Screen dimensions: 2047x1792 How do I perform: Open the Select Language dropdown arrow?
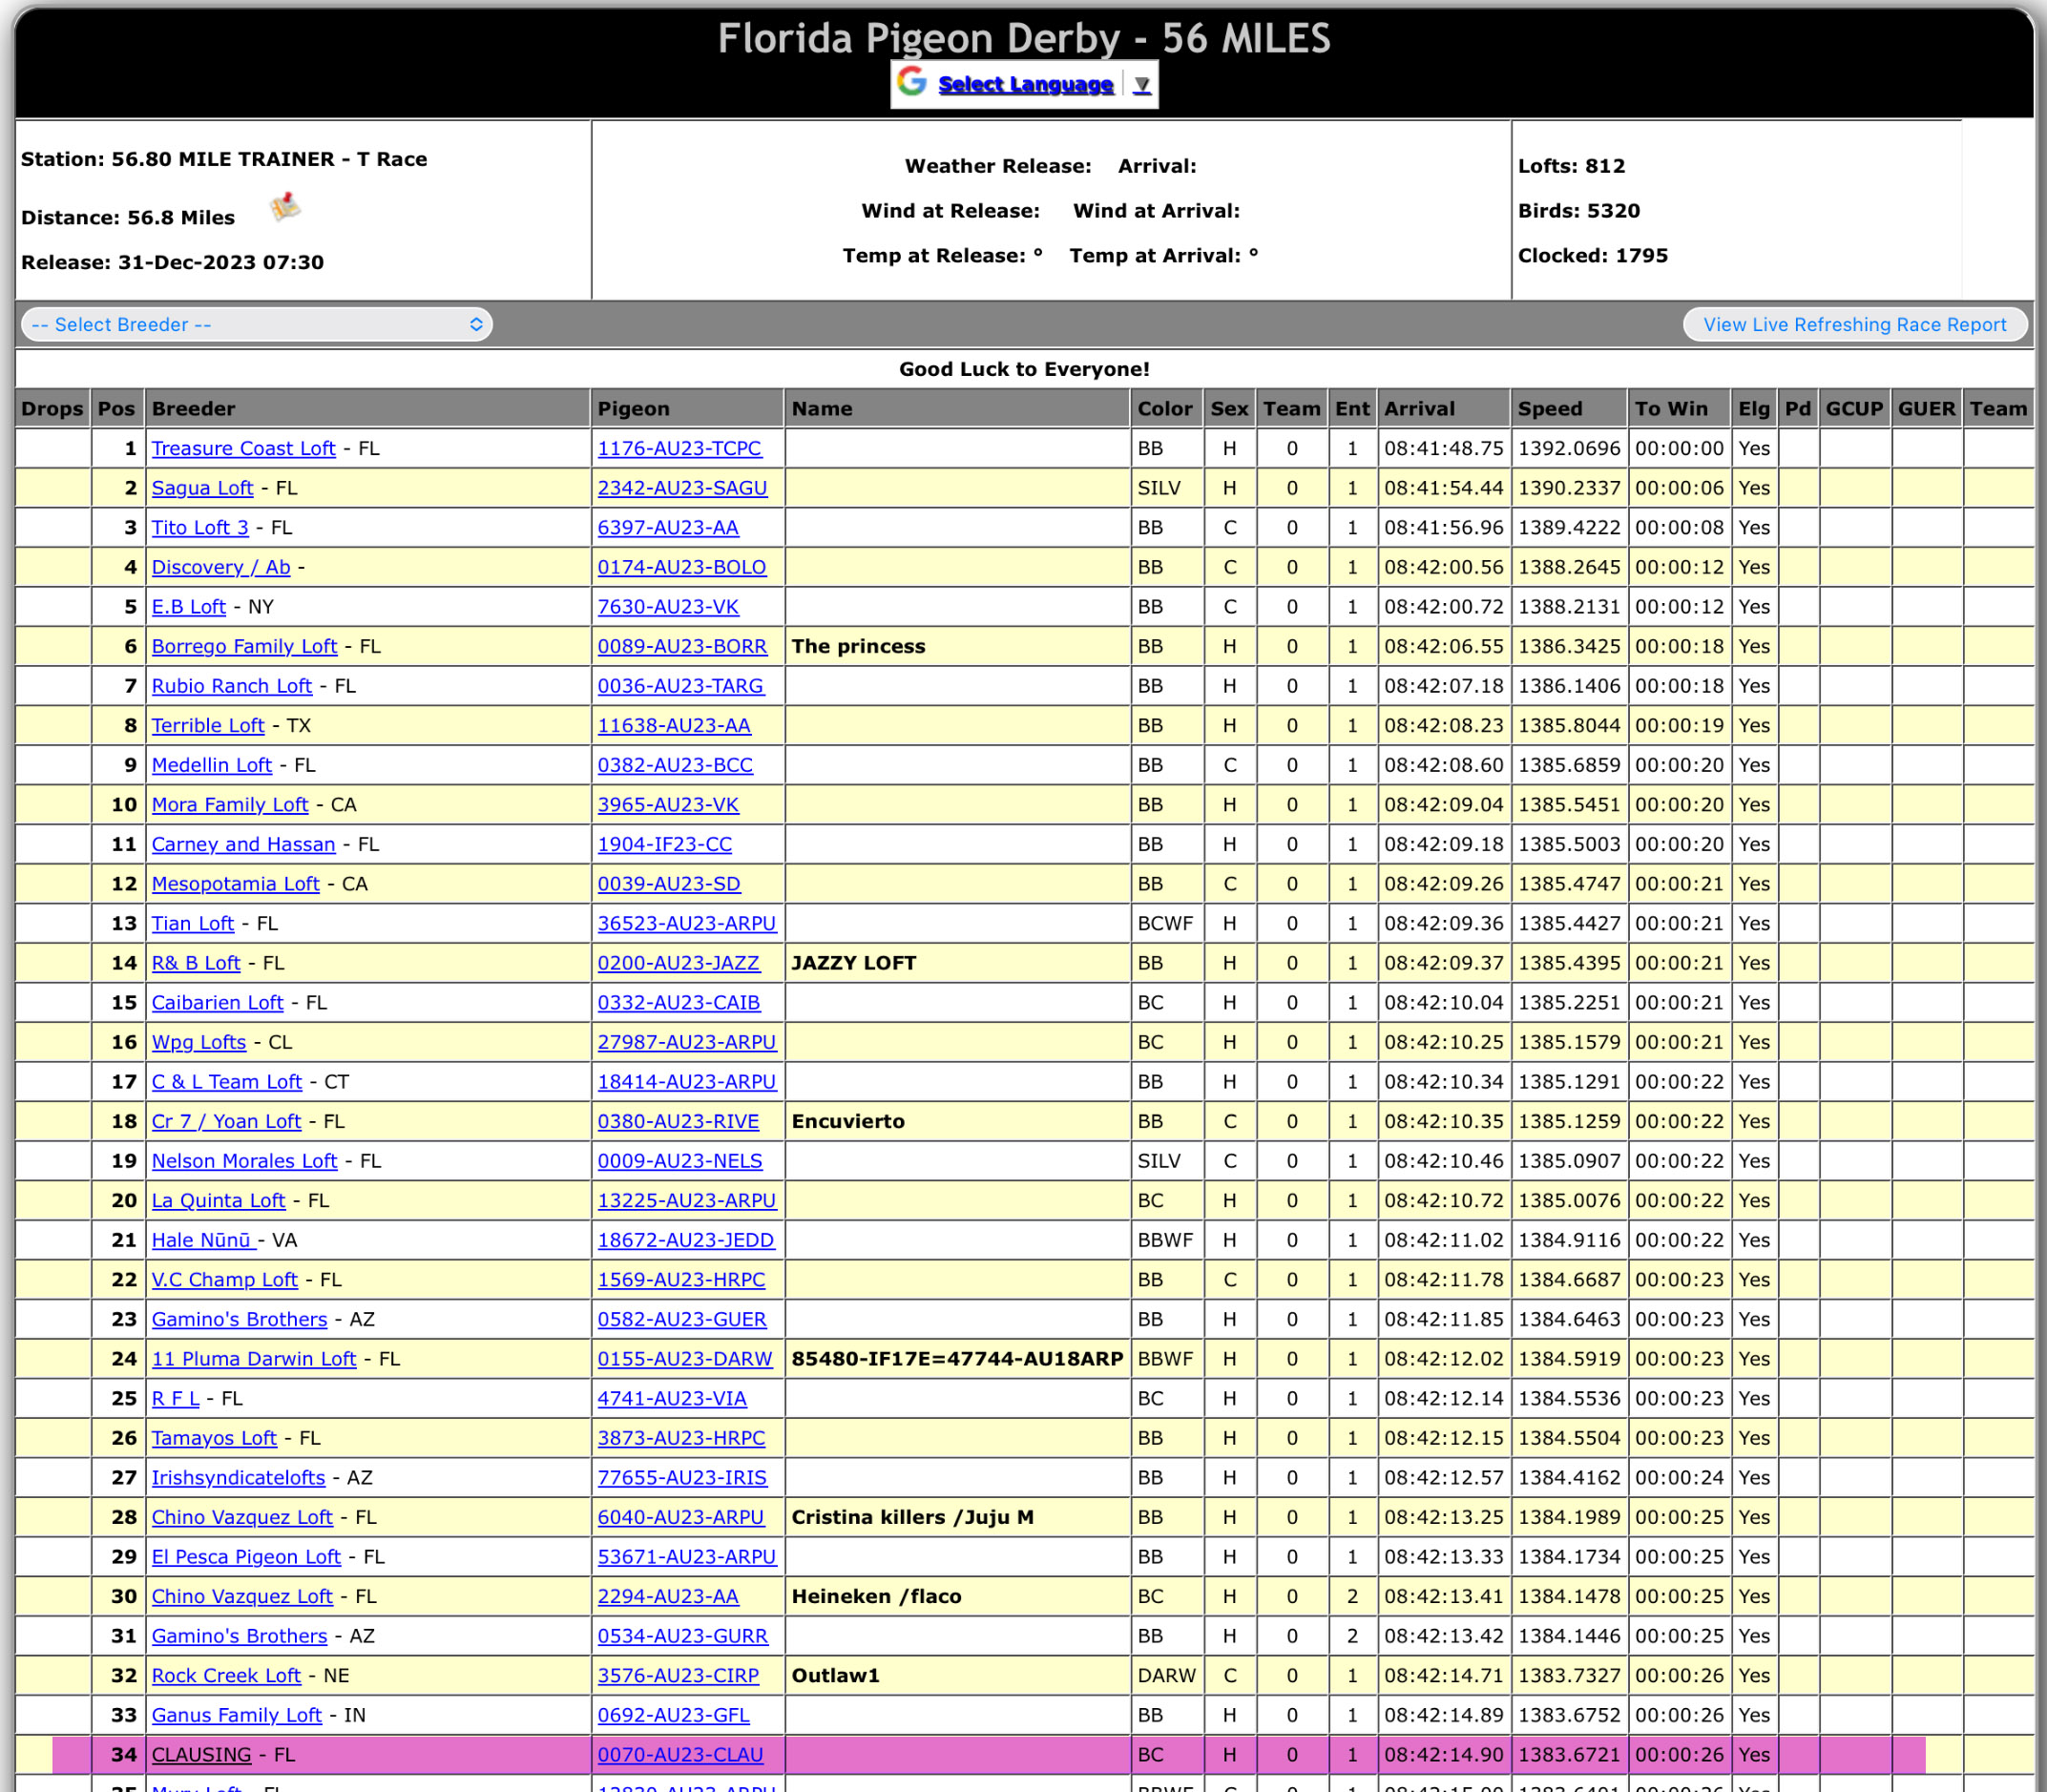[1142, 85]
